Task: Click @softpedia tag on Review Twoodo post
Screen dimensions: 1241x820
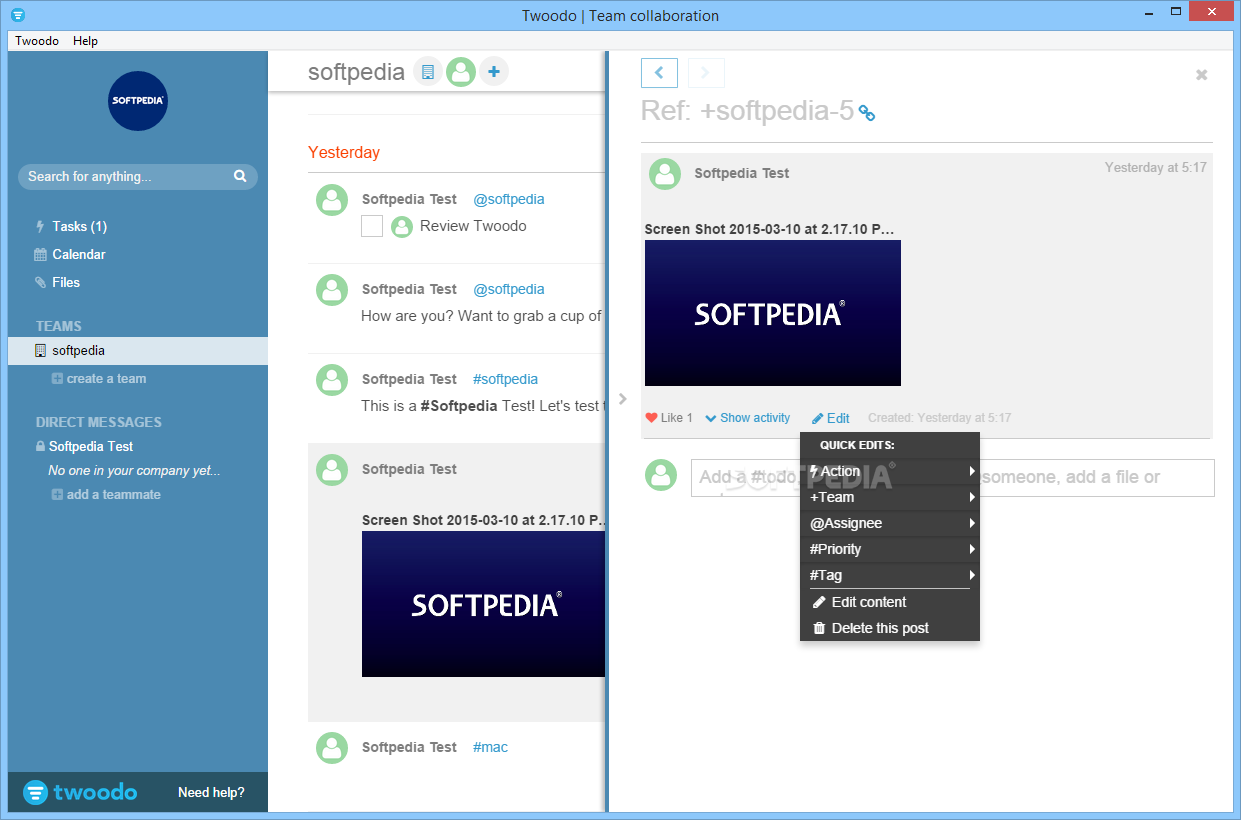Action: coord(509,199)
